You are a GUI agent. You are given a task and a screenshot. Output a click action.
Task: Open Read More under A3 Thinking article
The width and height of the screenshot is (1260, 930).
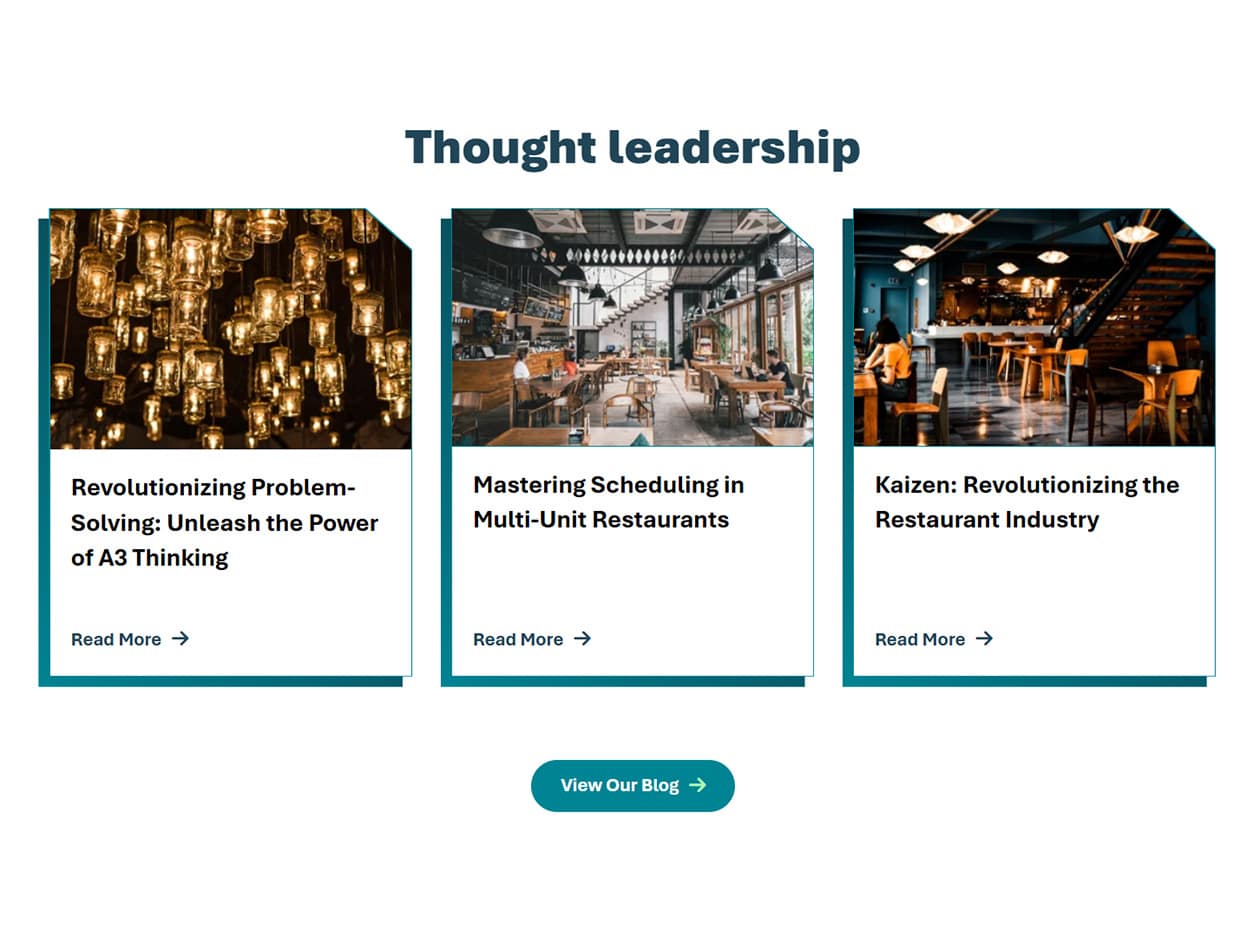click(116, 640)
